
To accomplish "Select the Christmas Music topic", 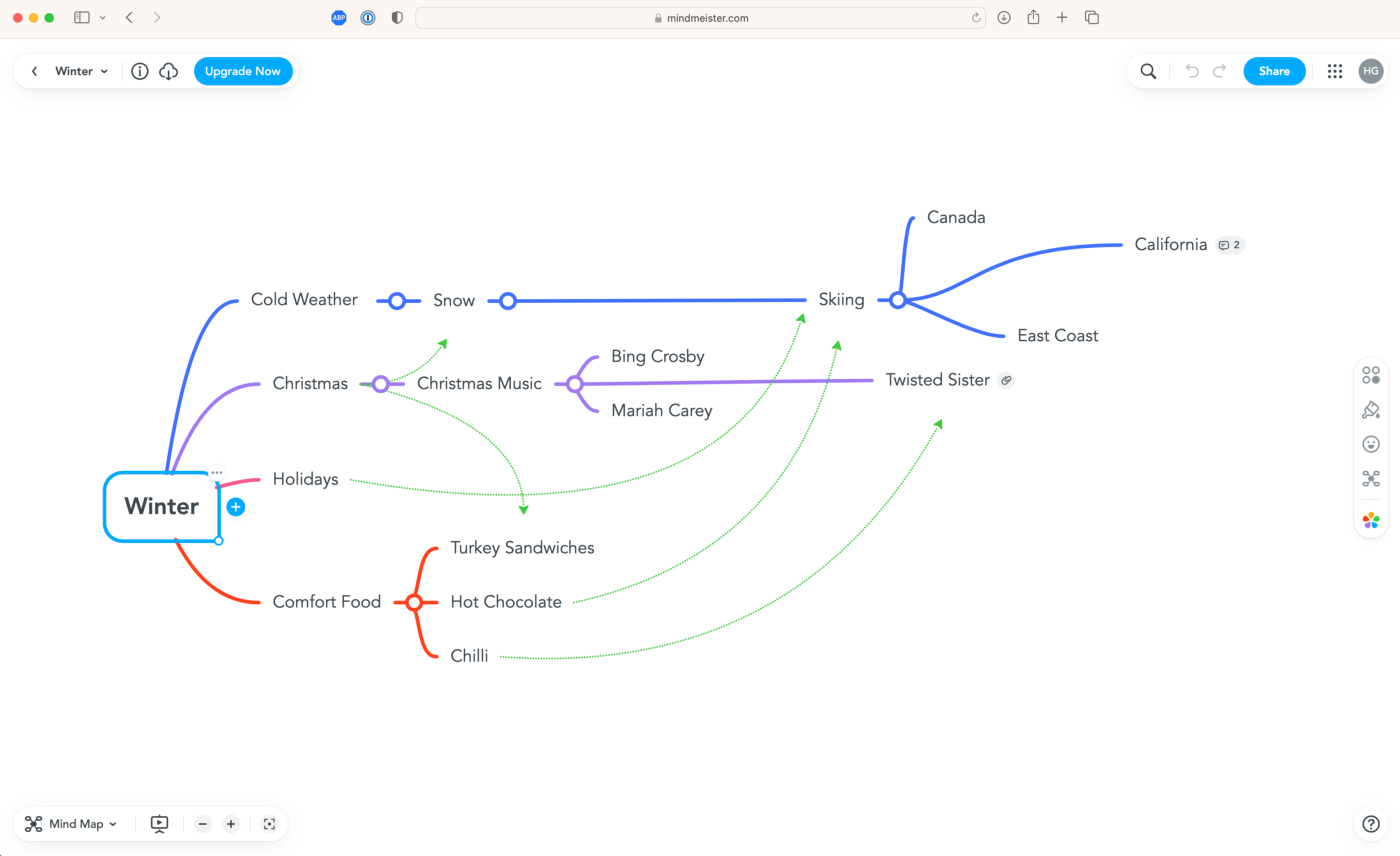I will 479,383.
